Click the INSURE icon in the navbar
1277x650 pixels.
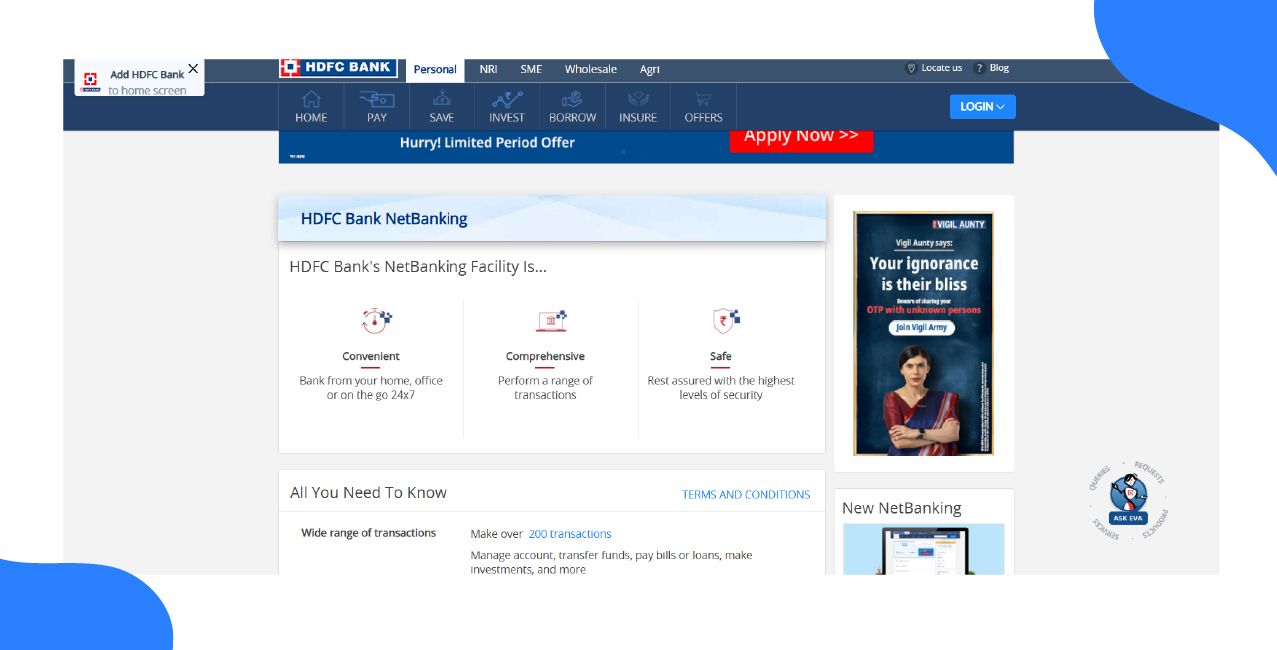tap(637, 100)
